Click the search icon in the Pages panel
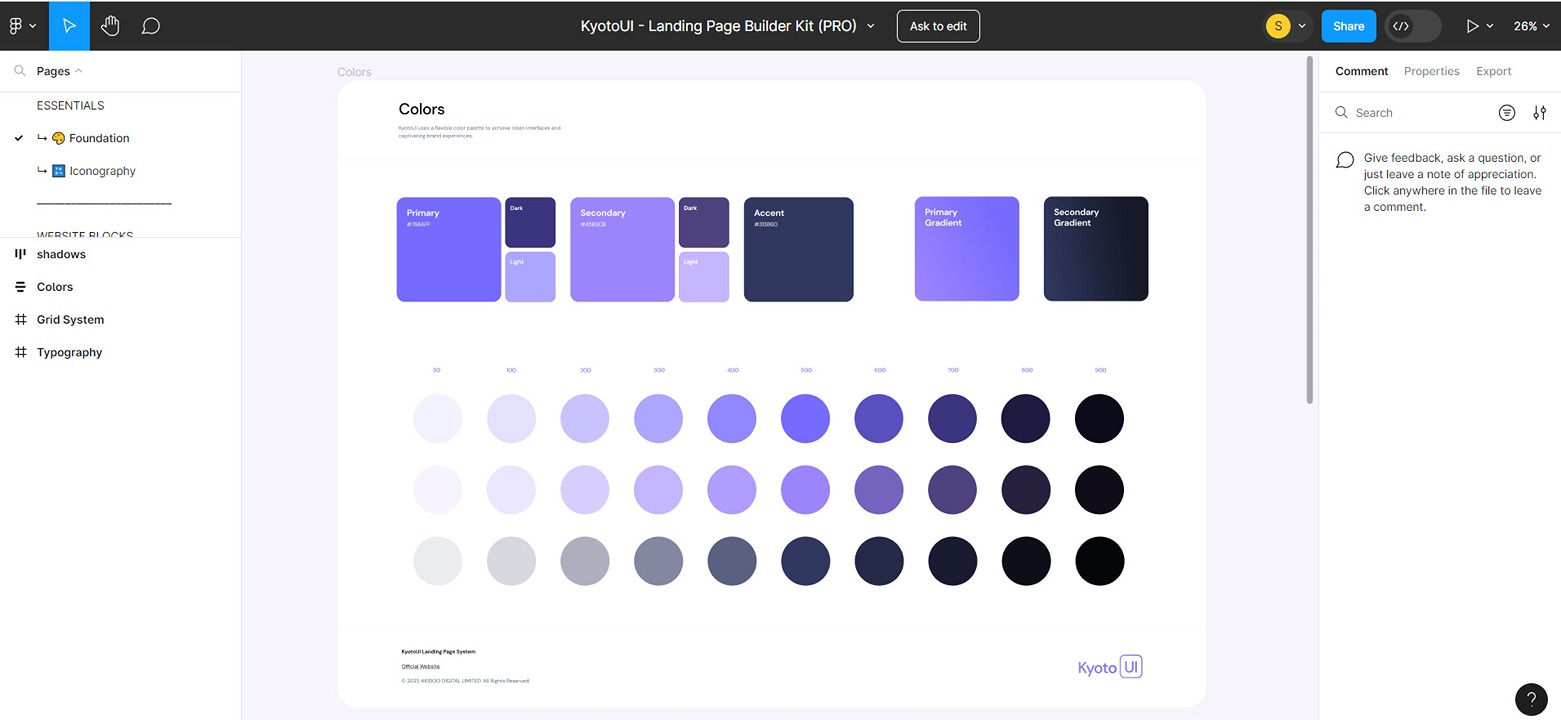Viewport: 1561px width, 720px height. pyautogui.click(x=20, y=70)
